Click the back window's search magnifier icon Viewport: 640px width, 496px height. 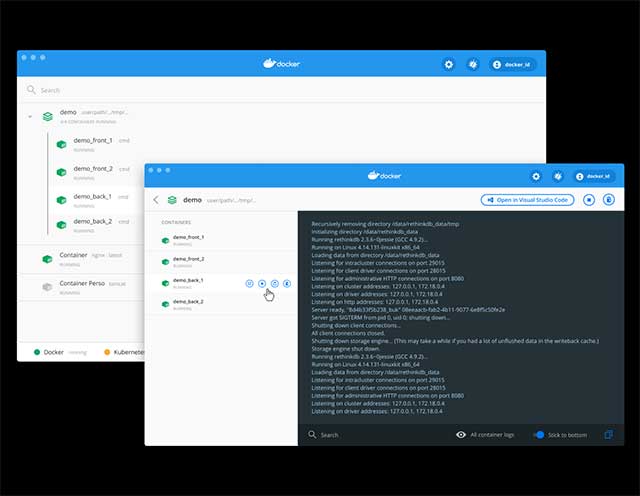(x=31, y=89)
